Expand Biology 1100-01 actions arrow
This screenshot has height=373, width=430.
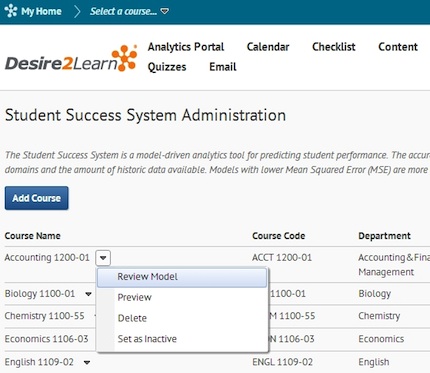point(88,294)
